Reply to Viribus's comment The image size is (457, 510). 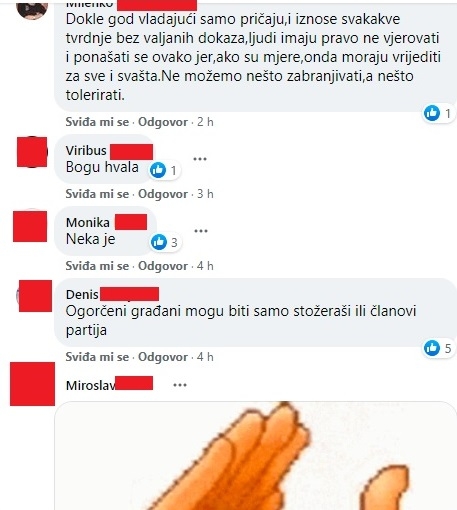point(163,194)
